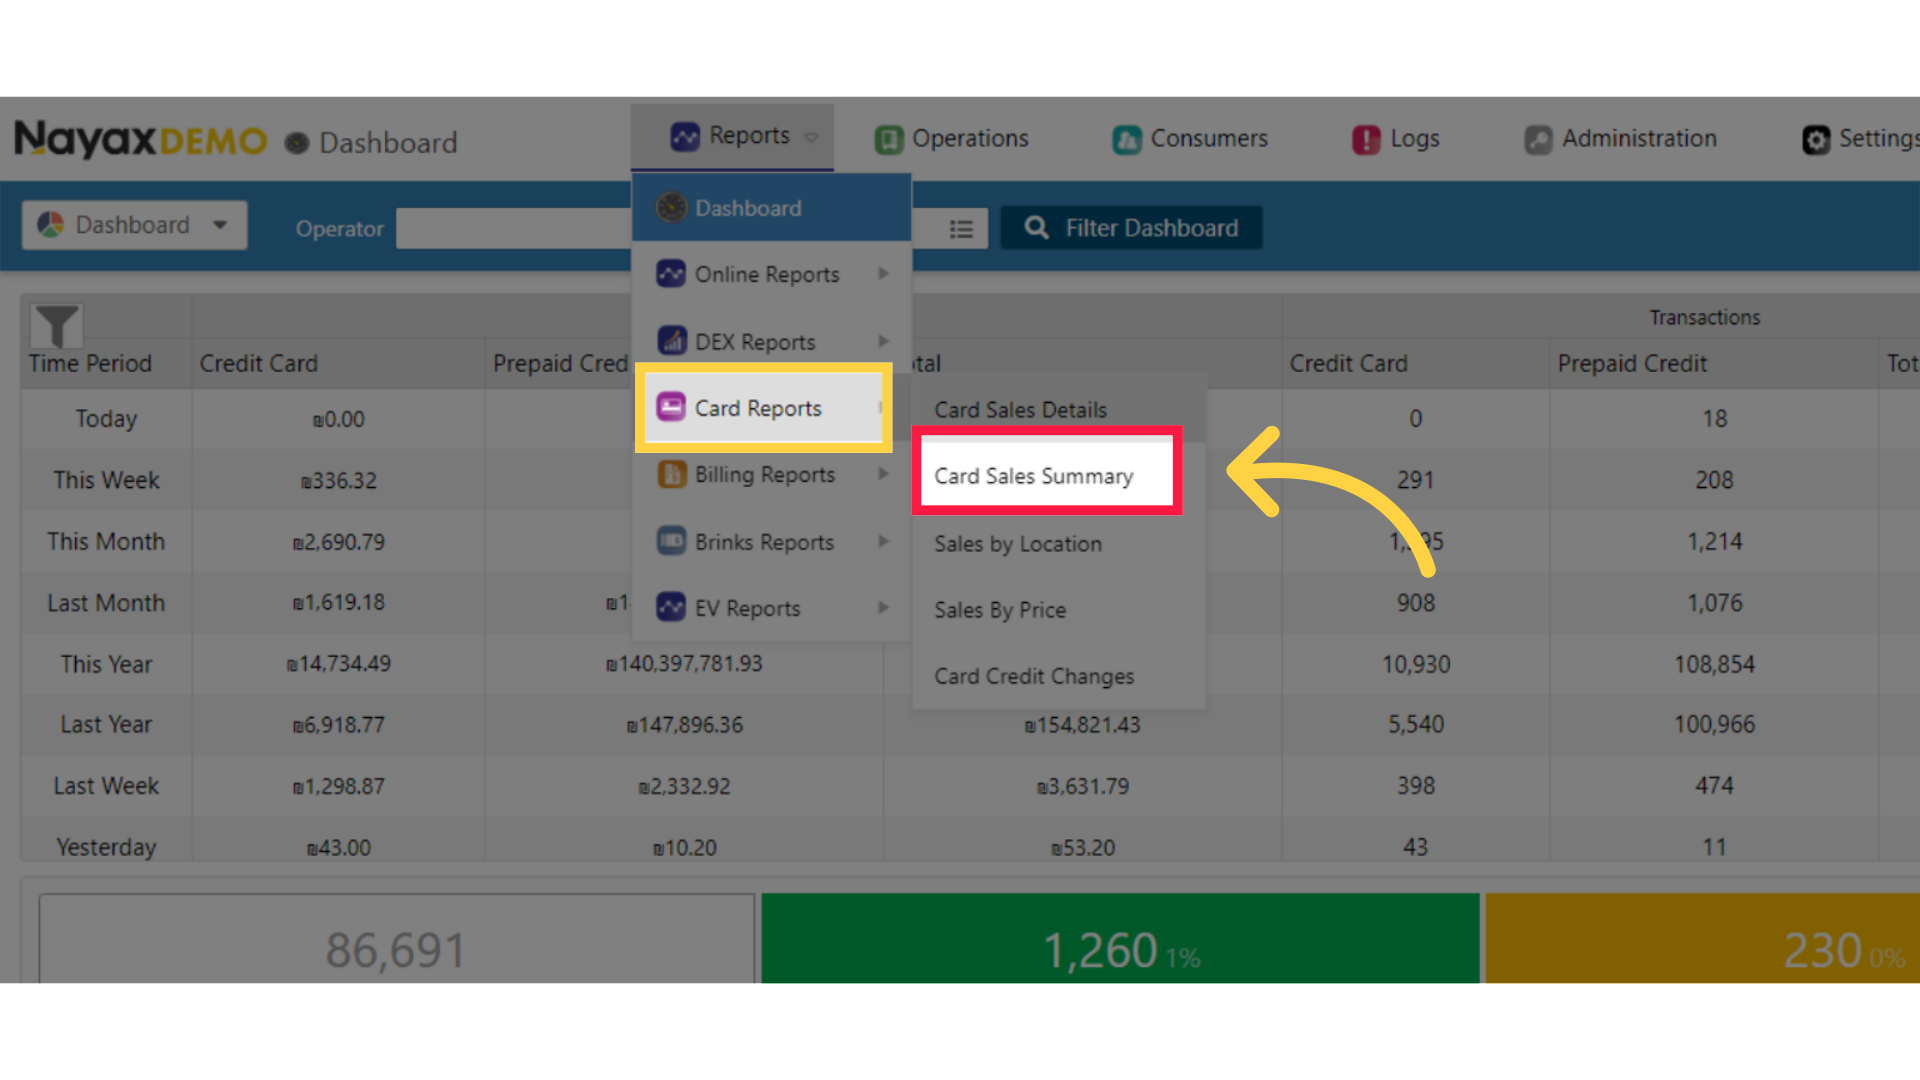Open the Logs menu
This screenshot has width=1920, height=1080.
(x=1396, y=139)
